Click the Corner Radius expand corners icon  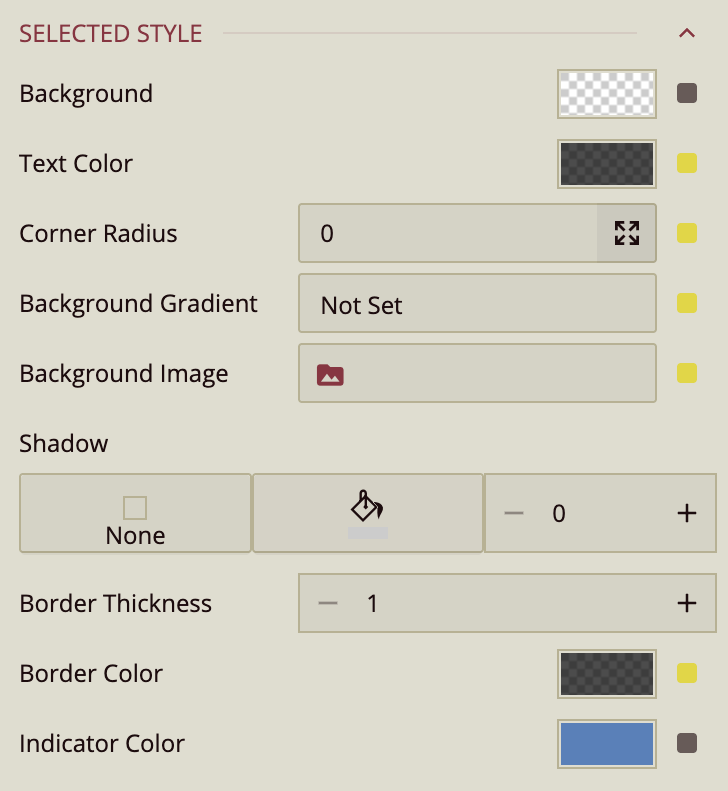[627, 234]
